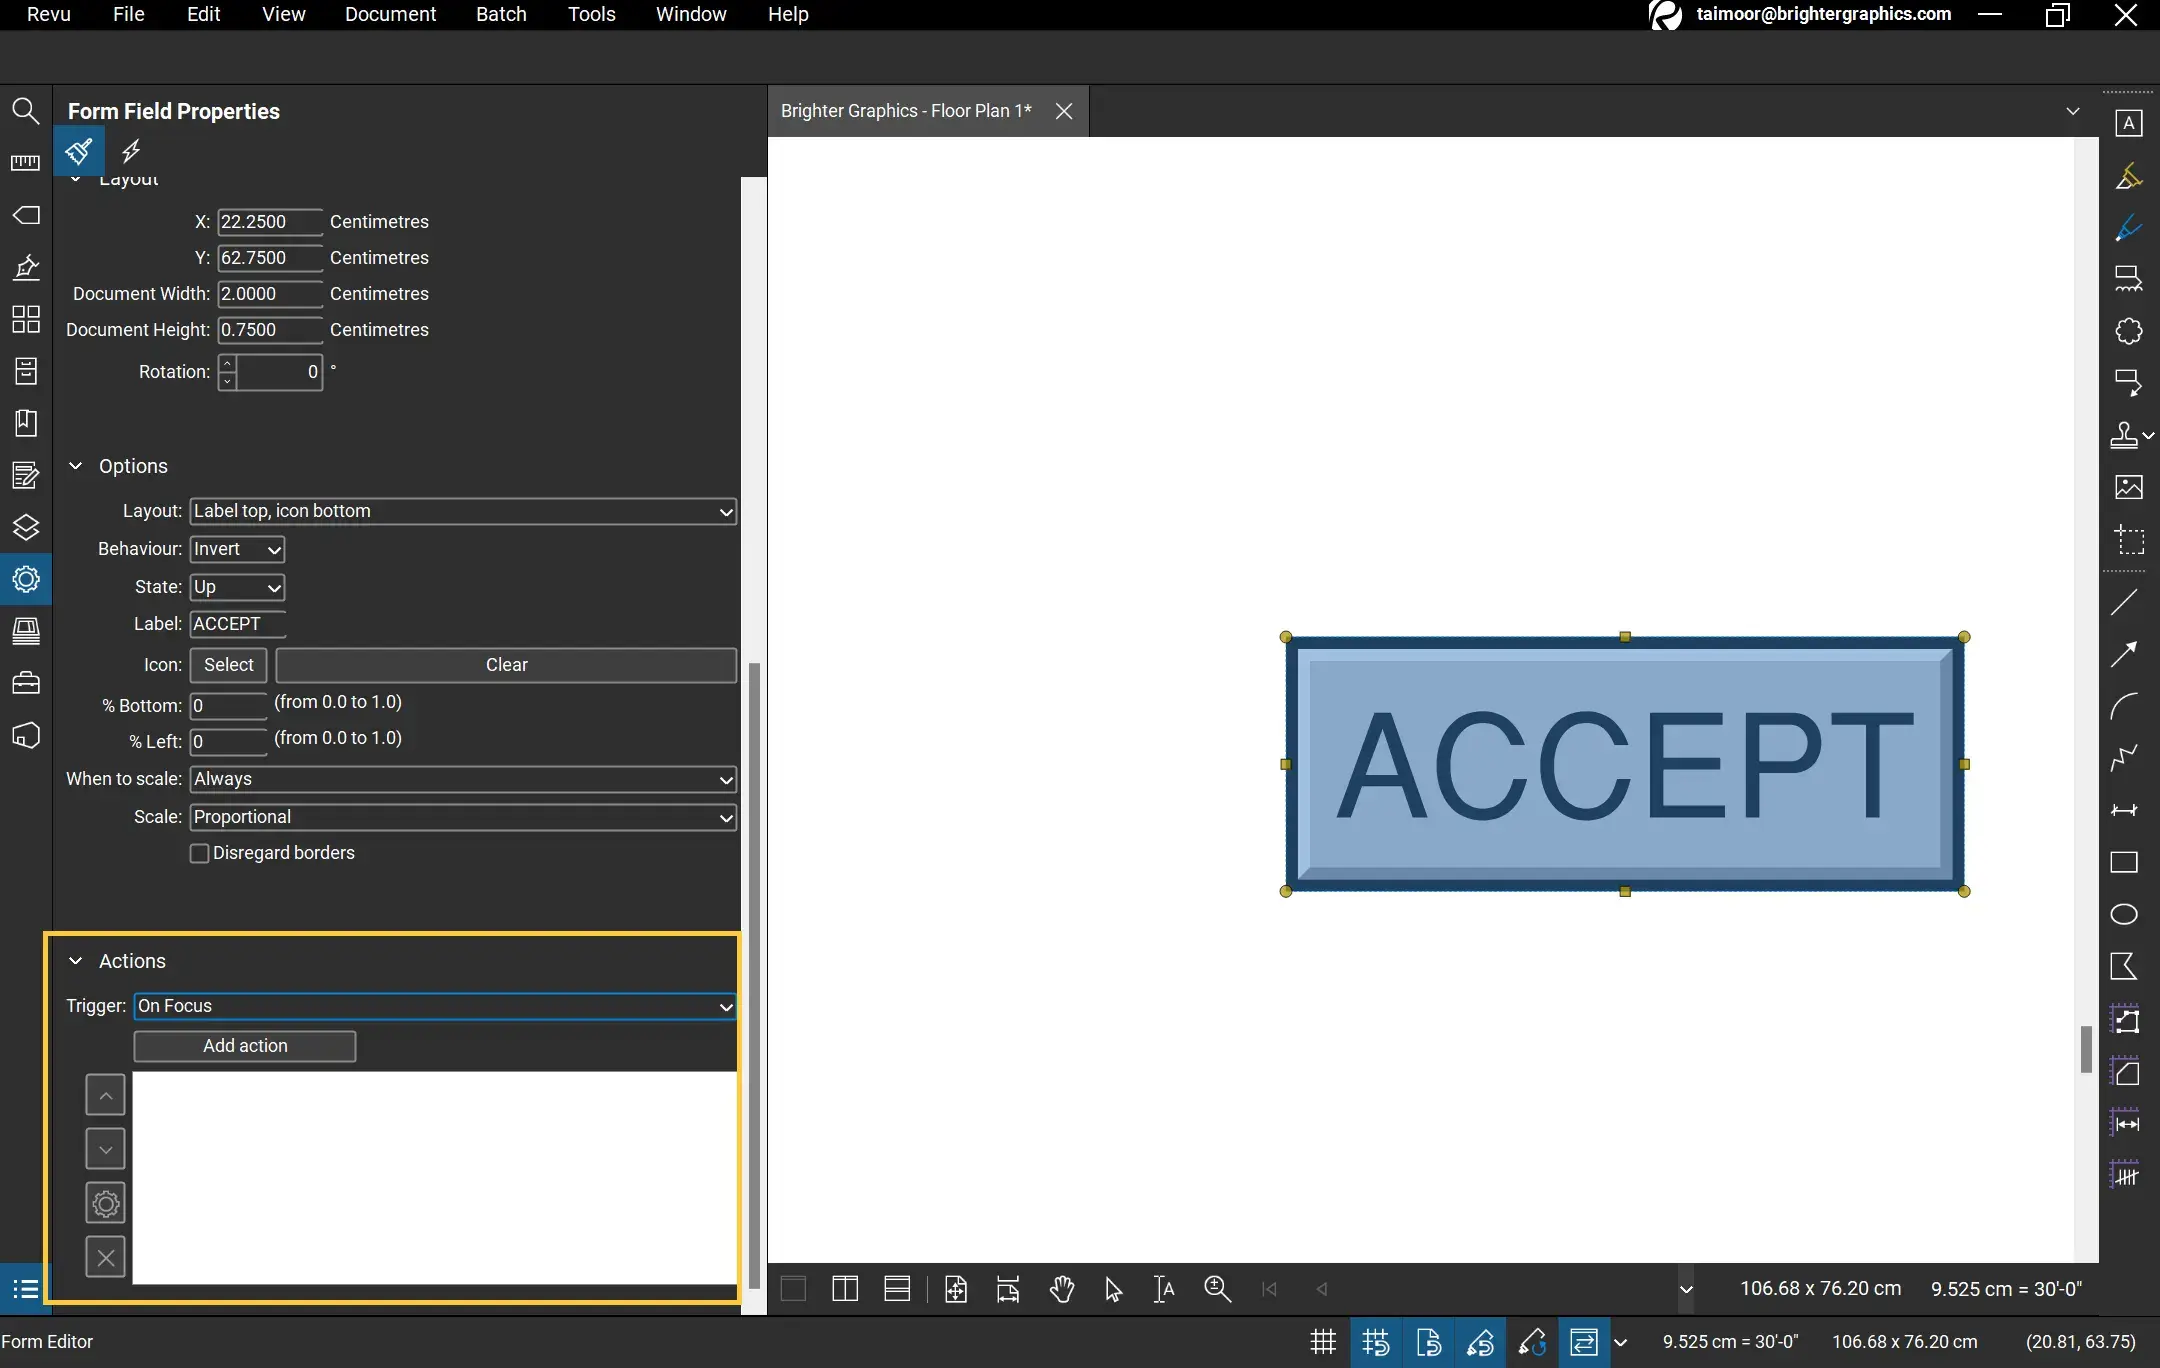2160x1368 pixels.
Task: Open the Signatures panel pen icon
Action: point(25,267)
